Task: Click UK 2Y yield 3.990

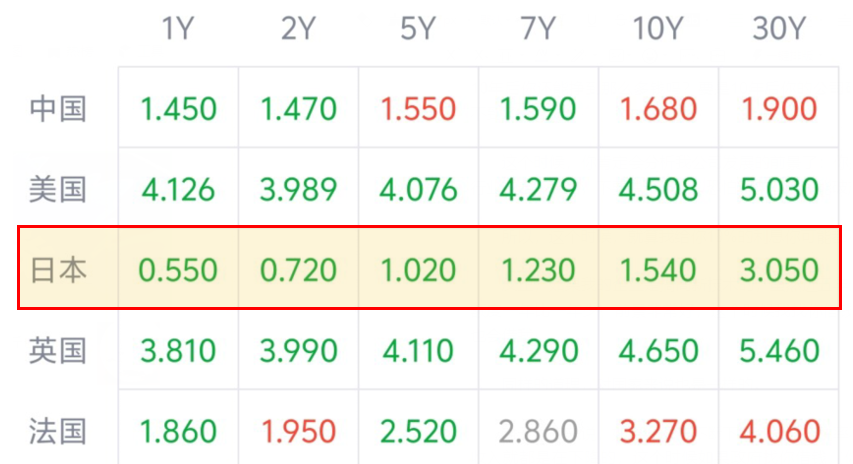Action: pos(299,351)
